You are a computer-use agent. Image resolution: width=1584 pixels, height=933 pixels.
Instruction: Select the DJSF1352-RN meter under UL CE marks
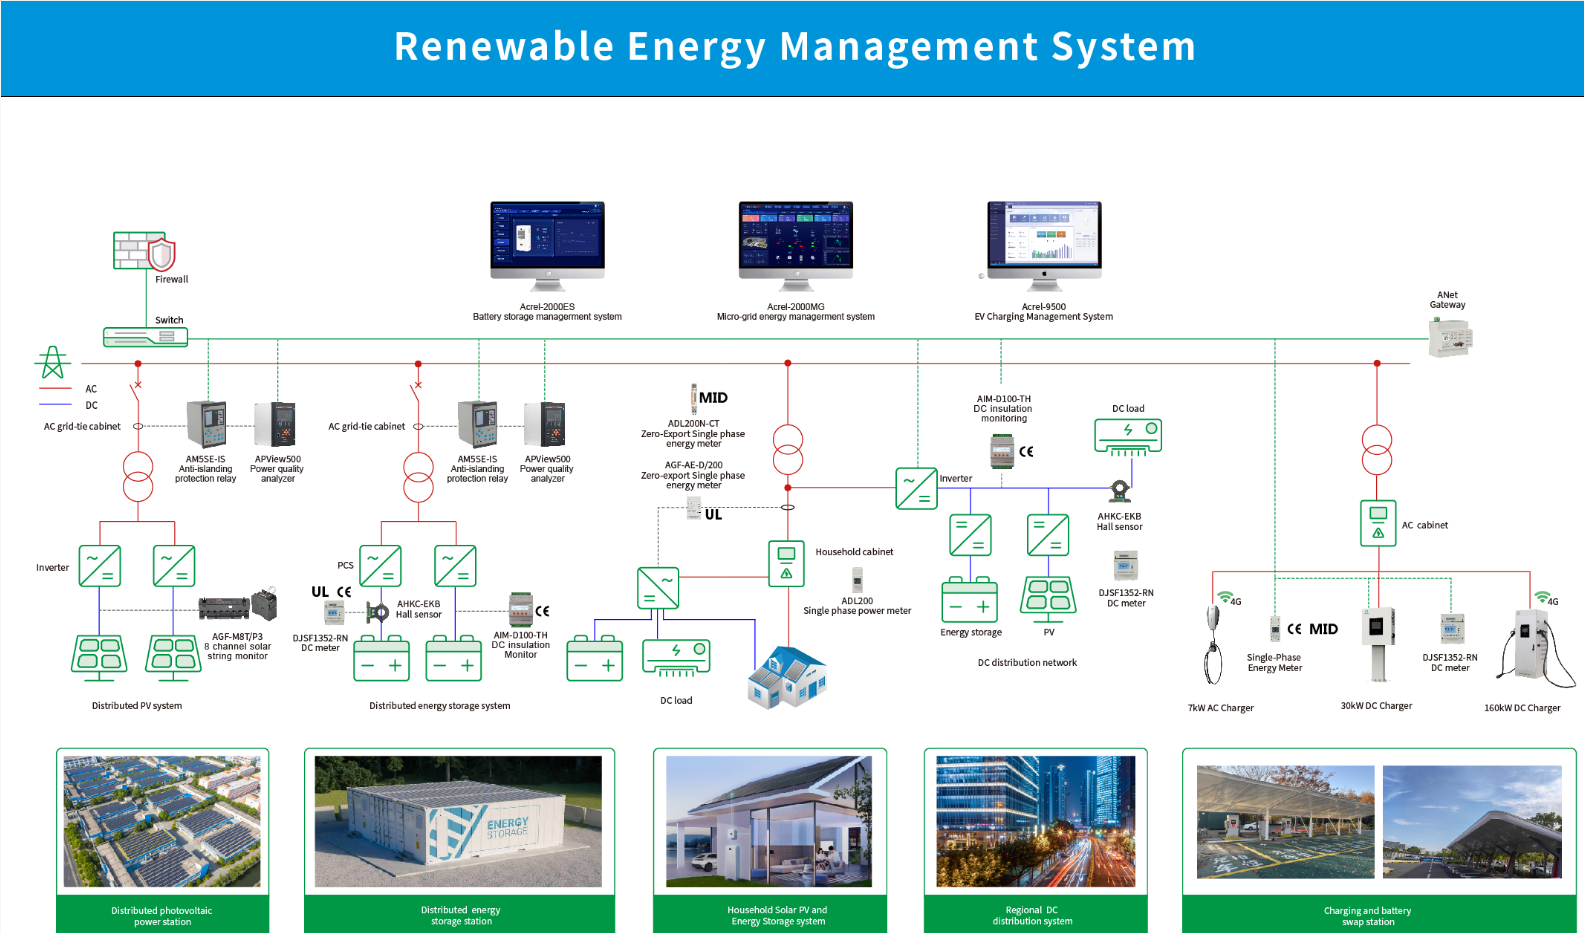coord(334,613)
